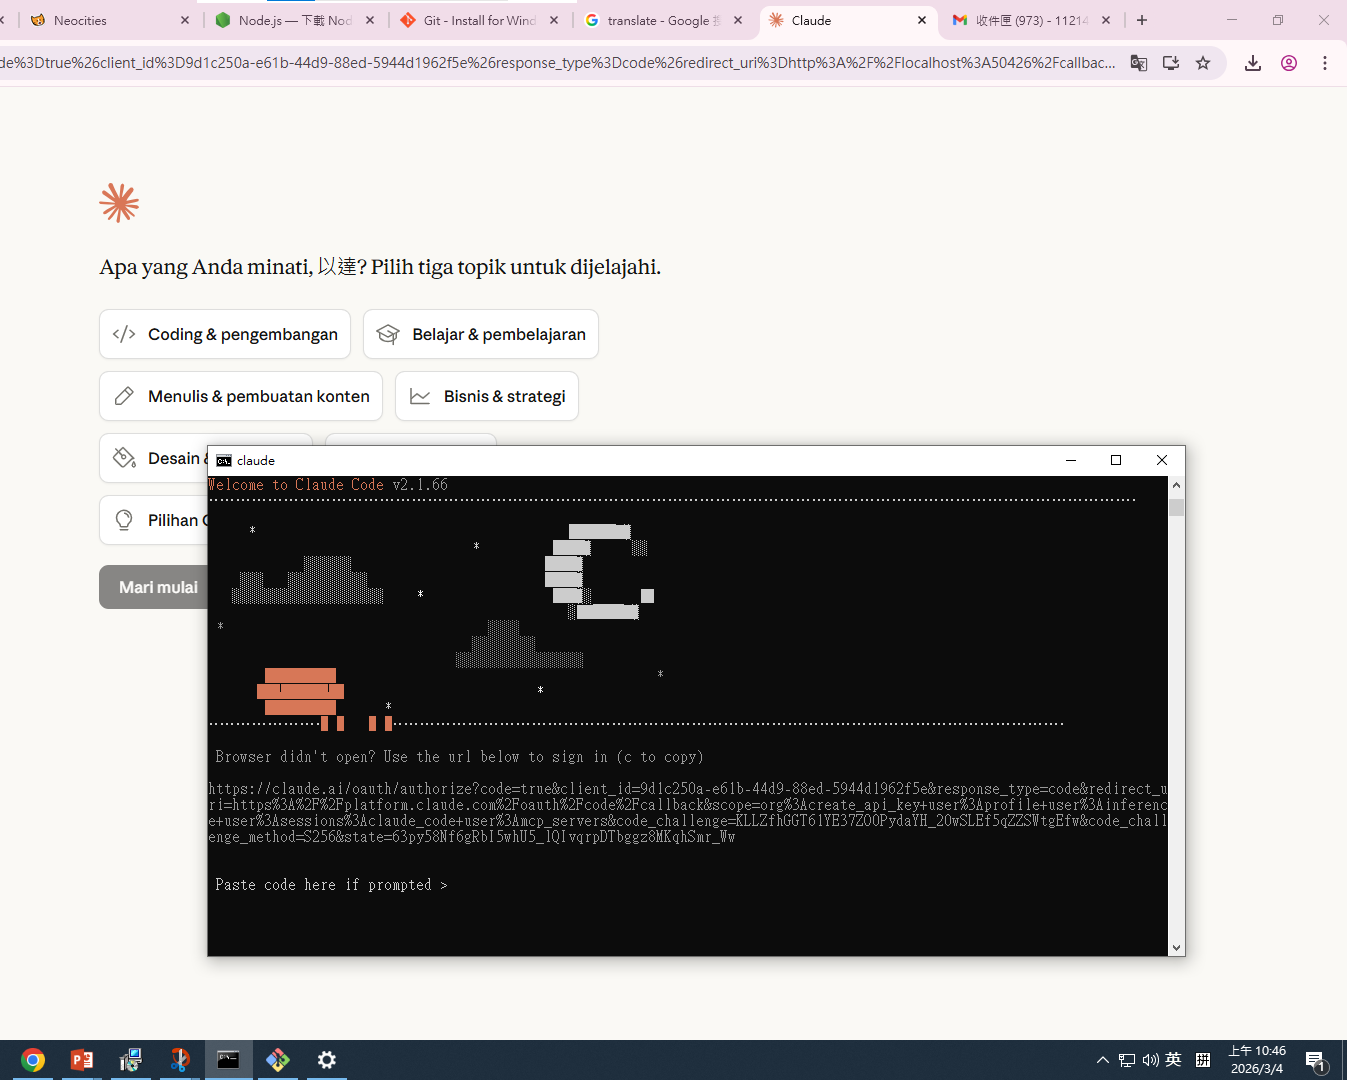Select the Belajar & pembelajaran topic

(x=481, y=334)
